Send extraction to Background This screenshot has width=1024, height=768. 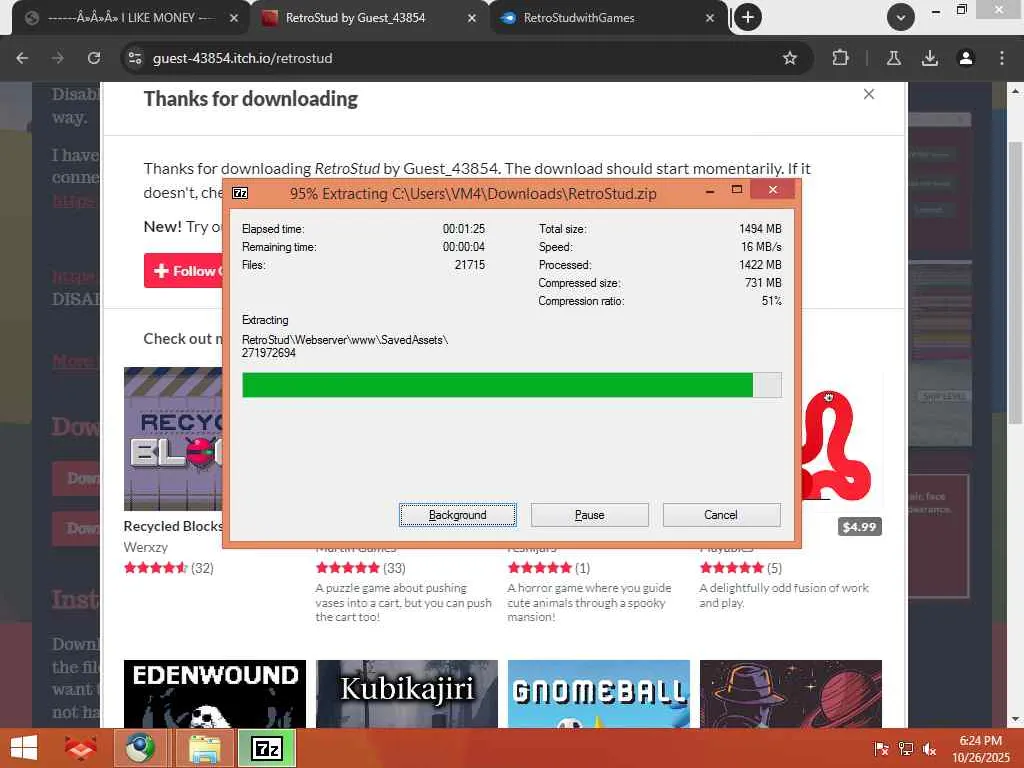[x=457, y=515]
